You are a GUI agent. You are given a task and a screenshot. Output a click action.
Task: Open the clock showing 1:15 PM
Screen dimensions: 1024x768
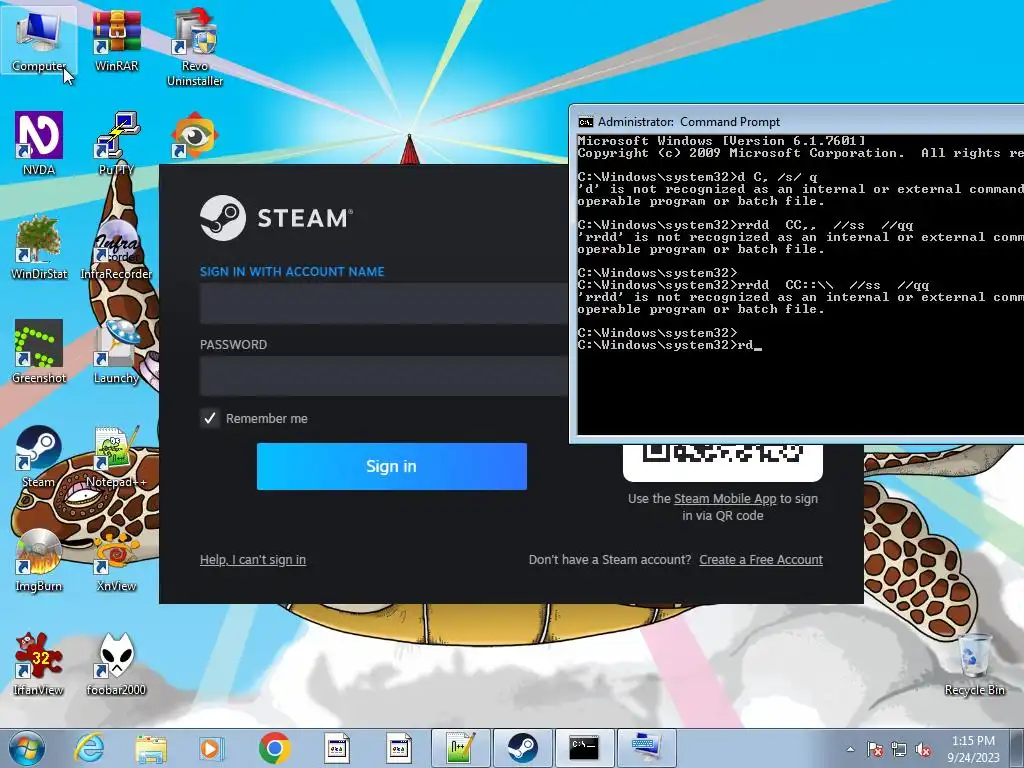point(973,749)
